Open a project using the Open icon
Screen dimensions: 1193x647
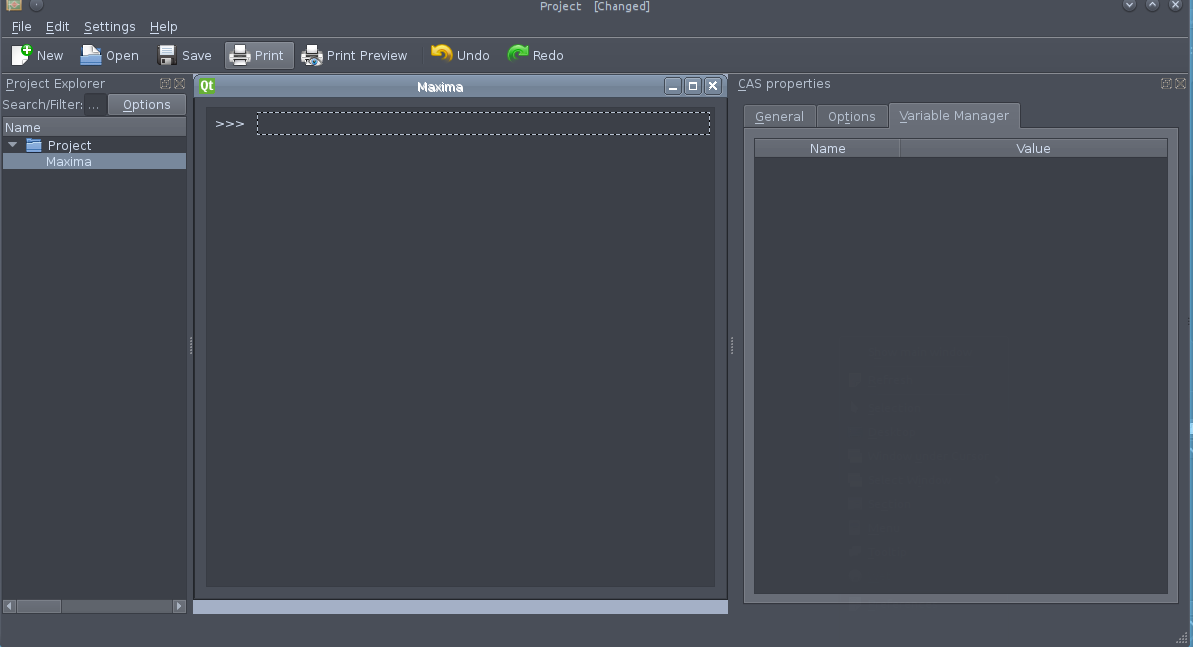coord(91,55)
